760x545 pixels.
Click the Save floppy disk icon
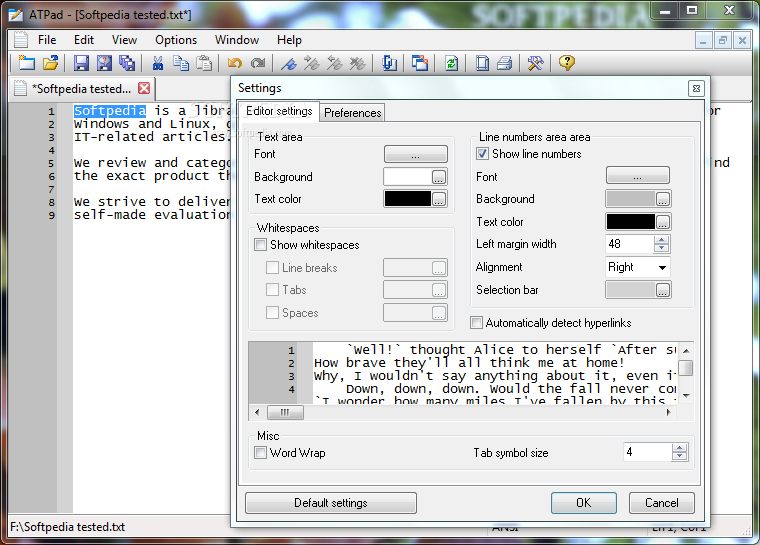(81, 63)
